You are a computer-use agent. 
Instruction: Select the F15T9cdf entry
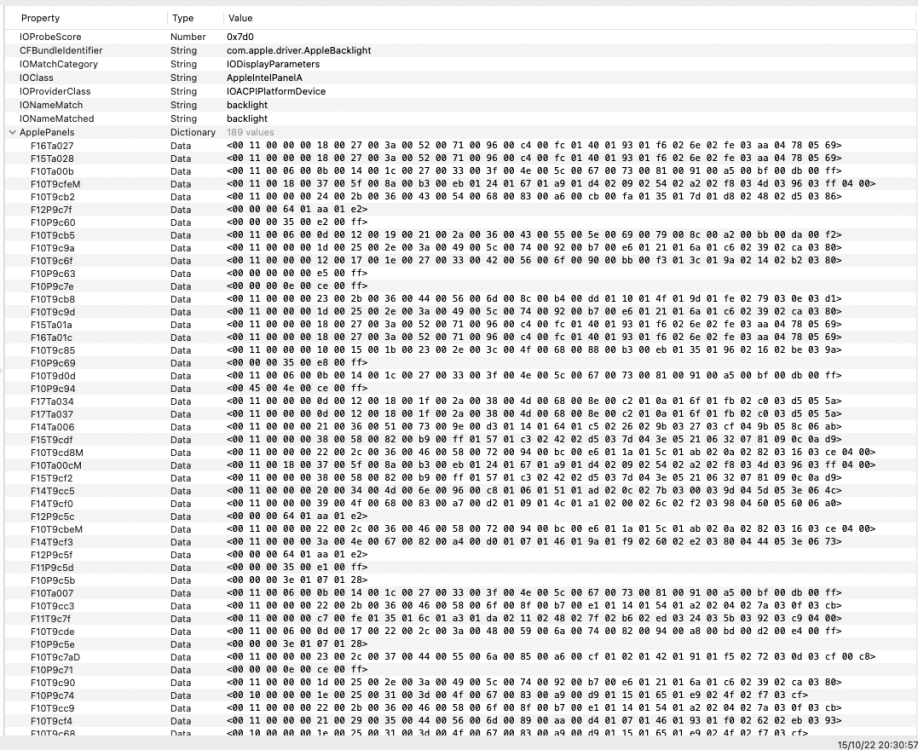point(52,440)
